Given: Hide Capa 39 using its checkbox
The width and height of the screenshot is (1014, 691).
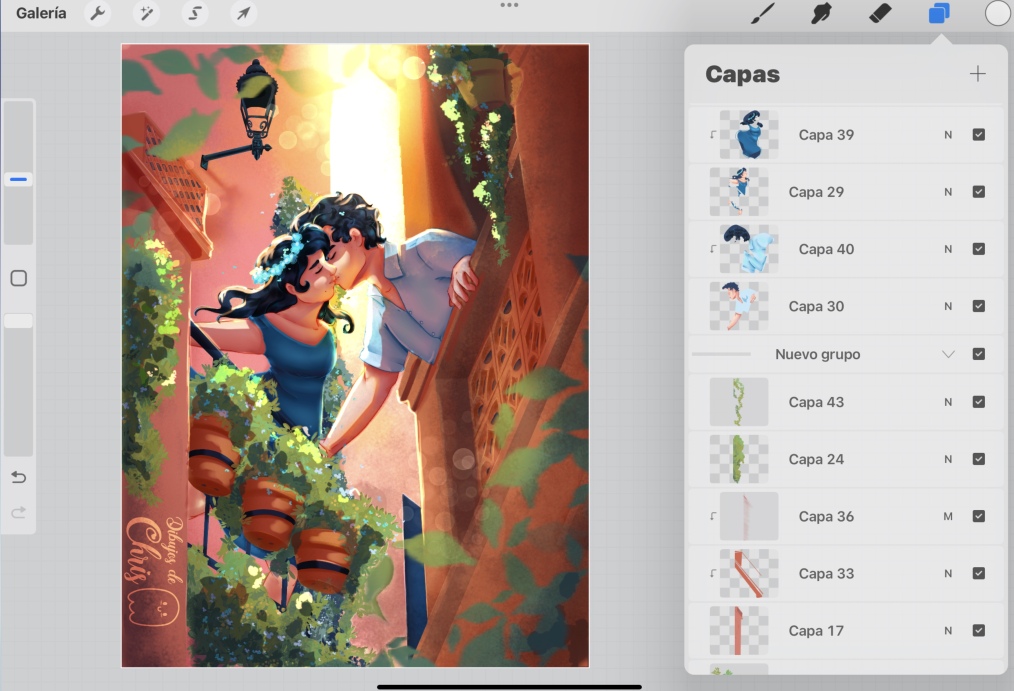Looking at the screenshot, I should pos(978,135).
